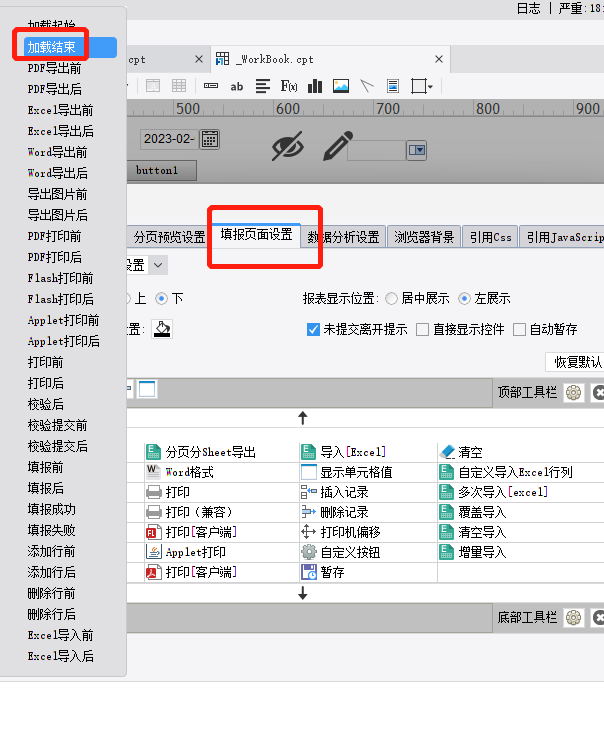Close the _WorkBook.cpt tab
The image size is (604, 741).
tap(439, 59)
